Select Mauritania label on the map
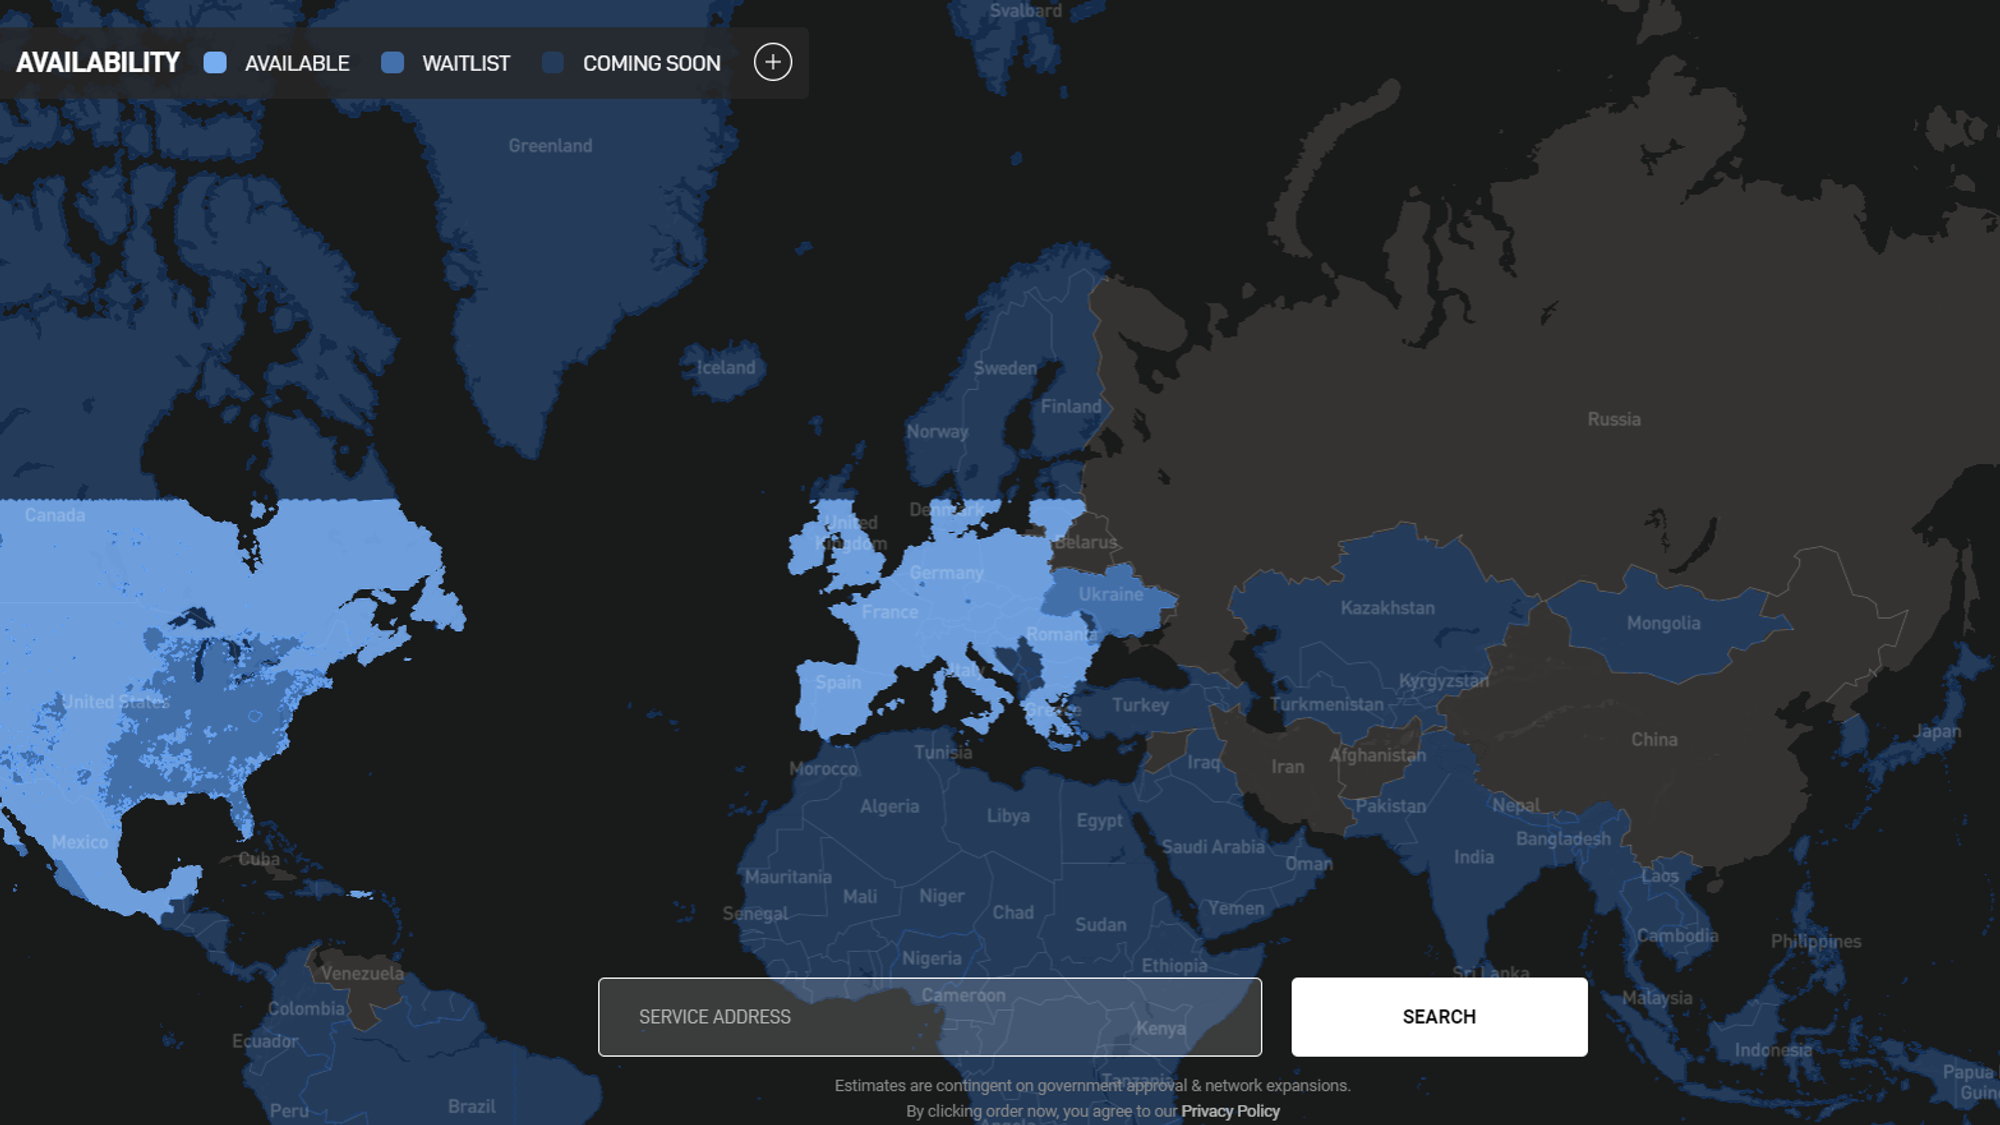Screen dimensions: 2000x1125 tap(788, 877)
